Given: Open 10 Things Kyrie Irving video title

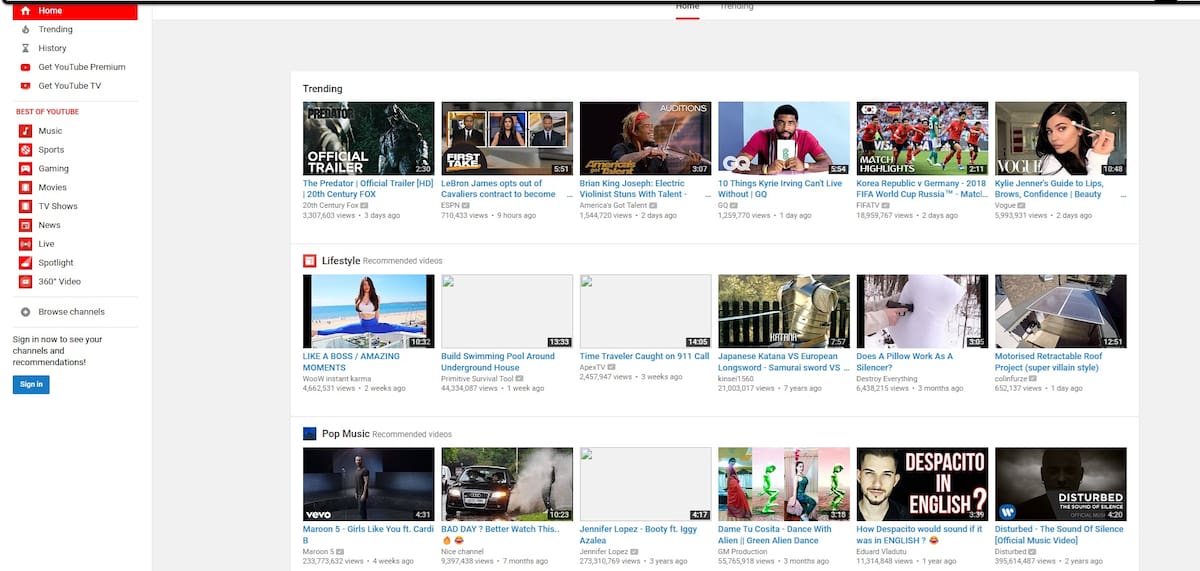Looking at the screenshot, I should 781,189.
